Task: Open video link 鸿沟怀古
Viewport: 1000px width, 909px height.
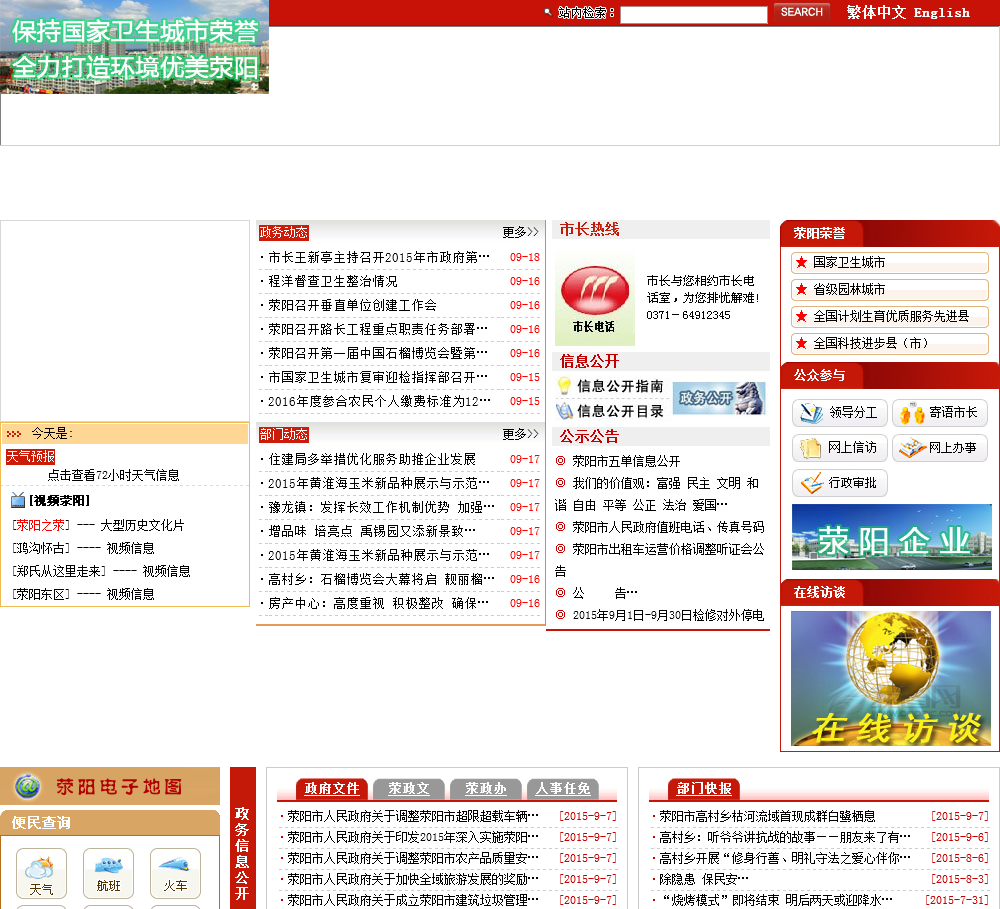Action: (41, 548)
